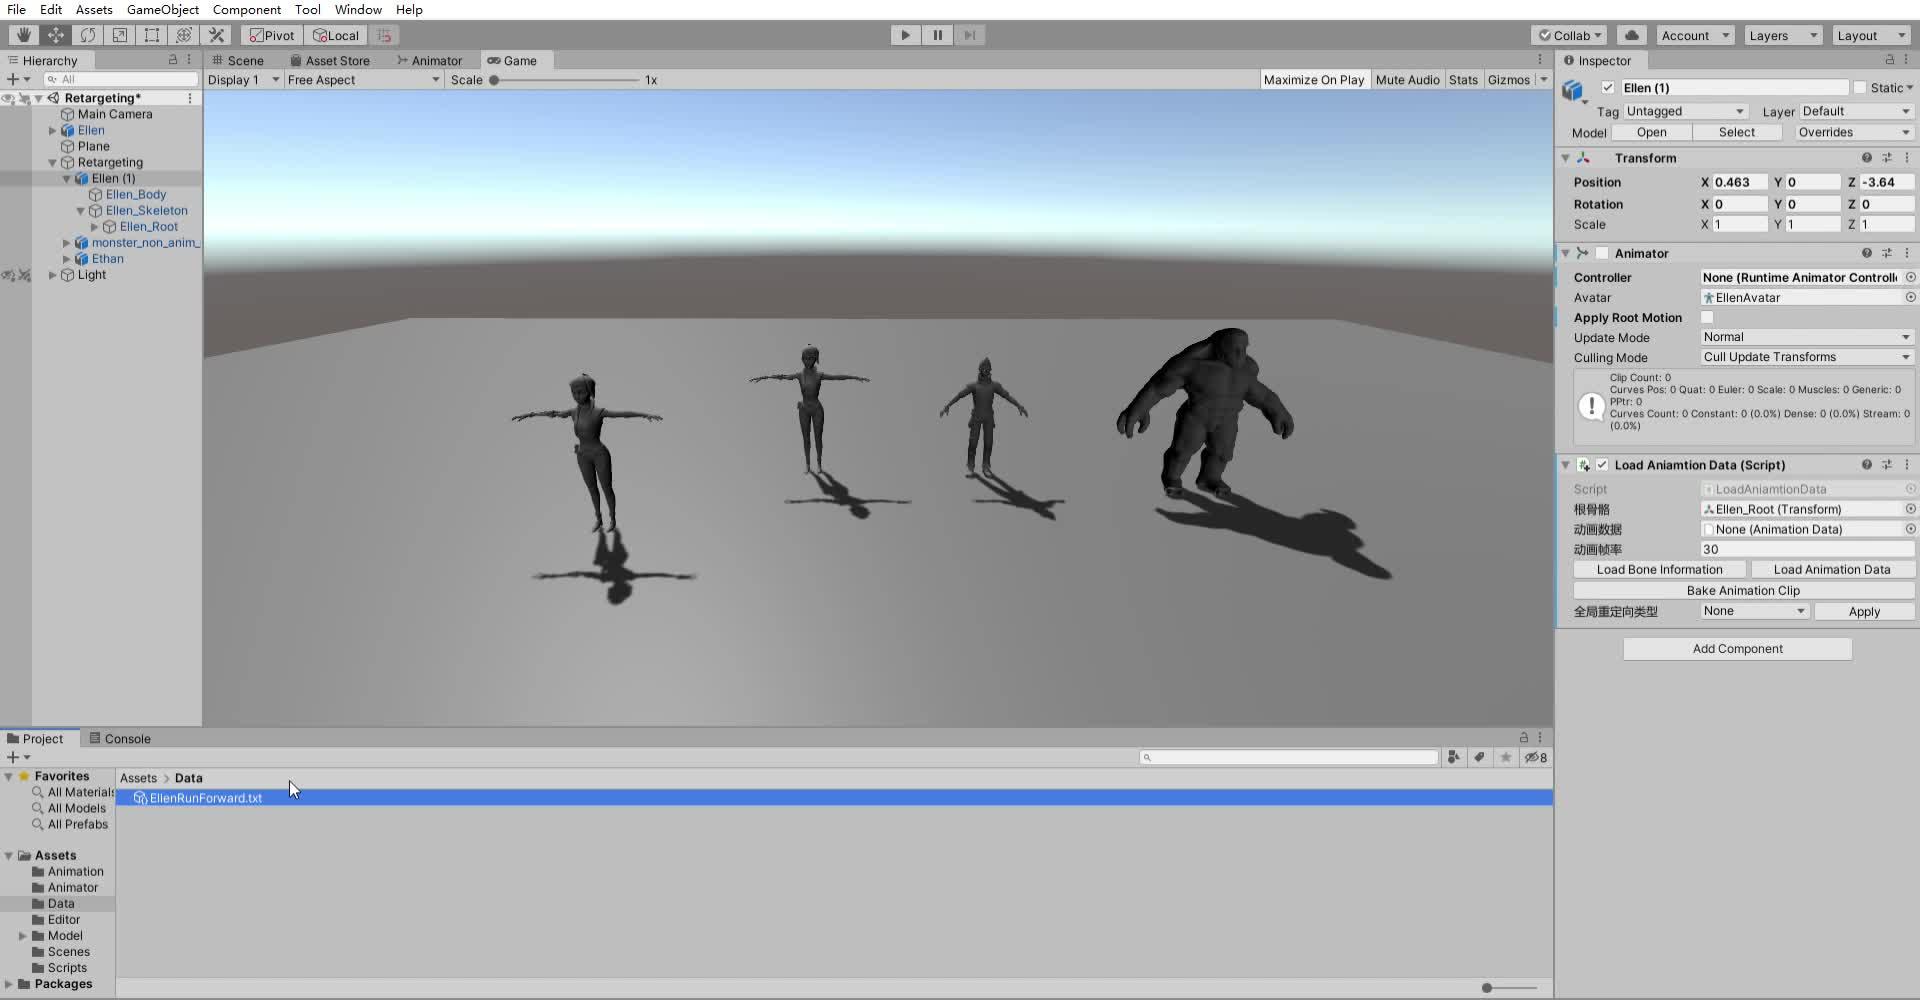Toggle the Static checkbox
This screenshot has width=1920, height=1000.
1860,88
